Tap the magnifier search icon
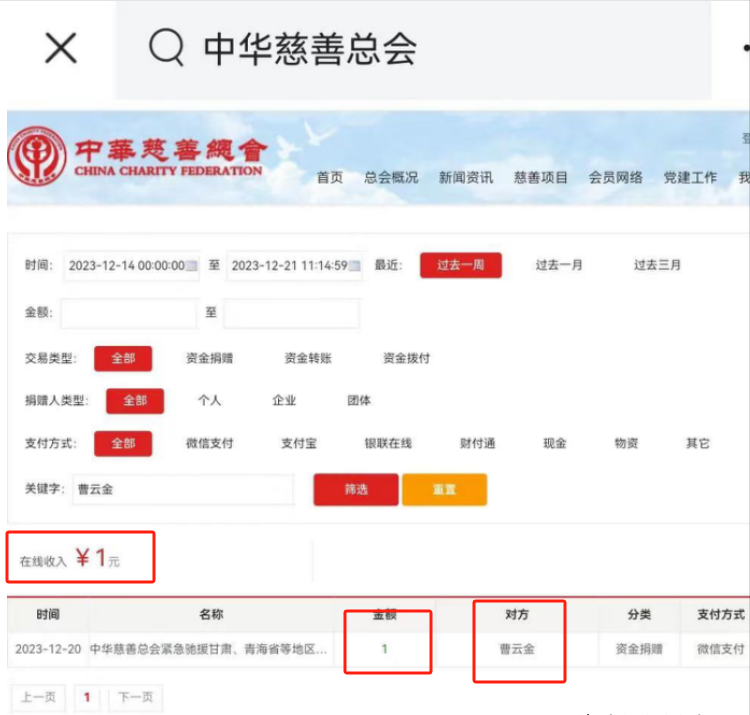 [x=166, y=47]
